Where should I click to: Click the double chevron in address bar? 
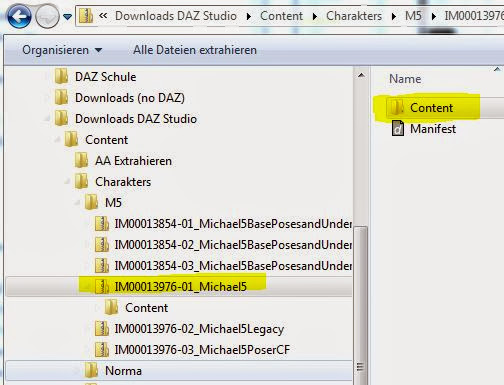(103, 15)
